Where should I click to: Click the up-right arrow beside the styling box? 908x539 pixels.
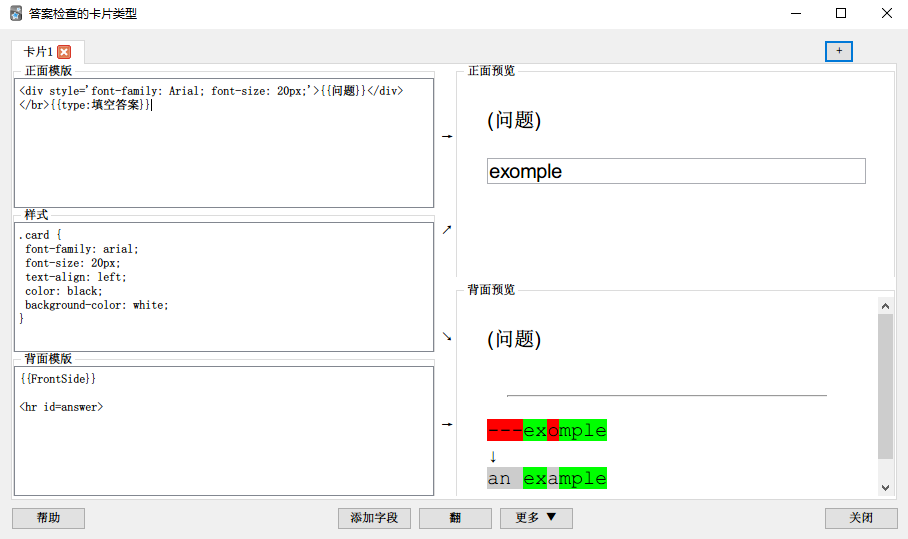(447, 229)
